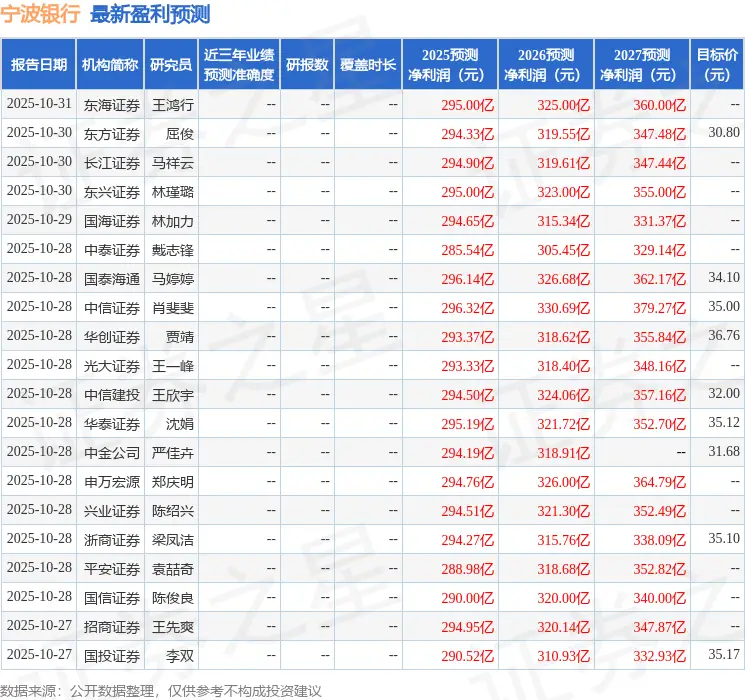Select the 华创证券 institution cell
This screenshot has height=700, width=745.
[112, 337]
